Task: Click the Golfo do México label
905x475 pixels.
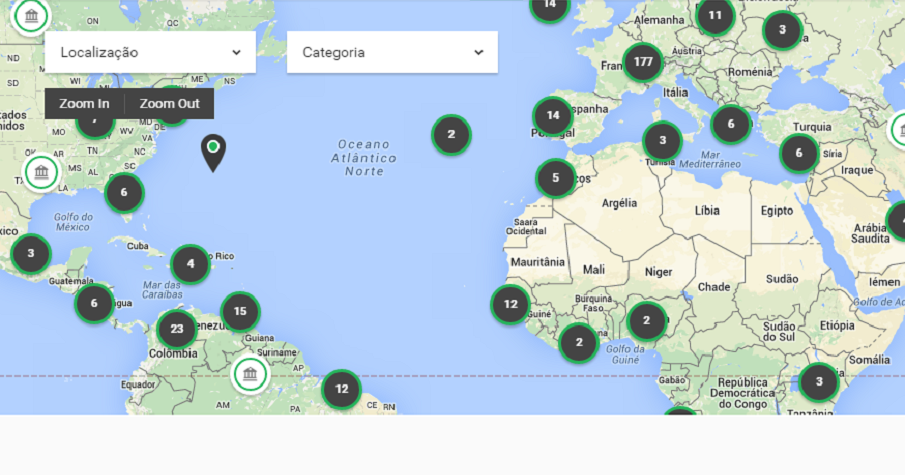Action: point(73,222)
